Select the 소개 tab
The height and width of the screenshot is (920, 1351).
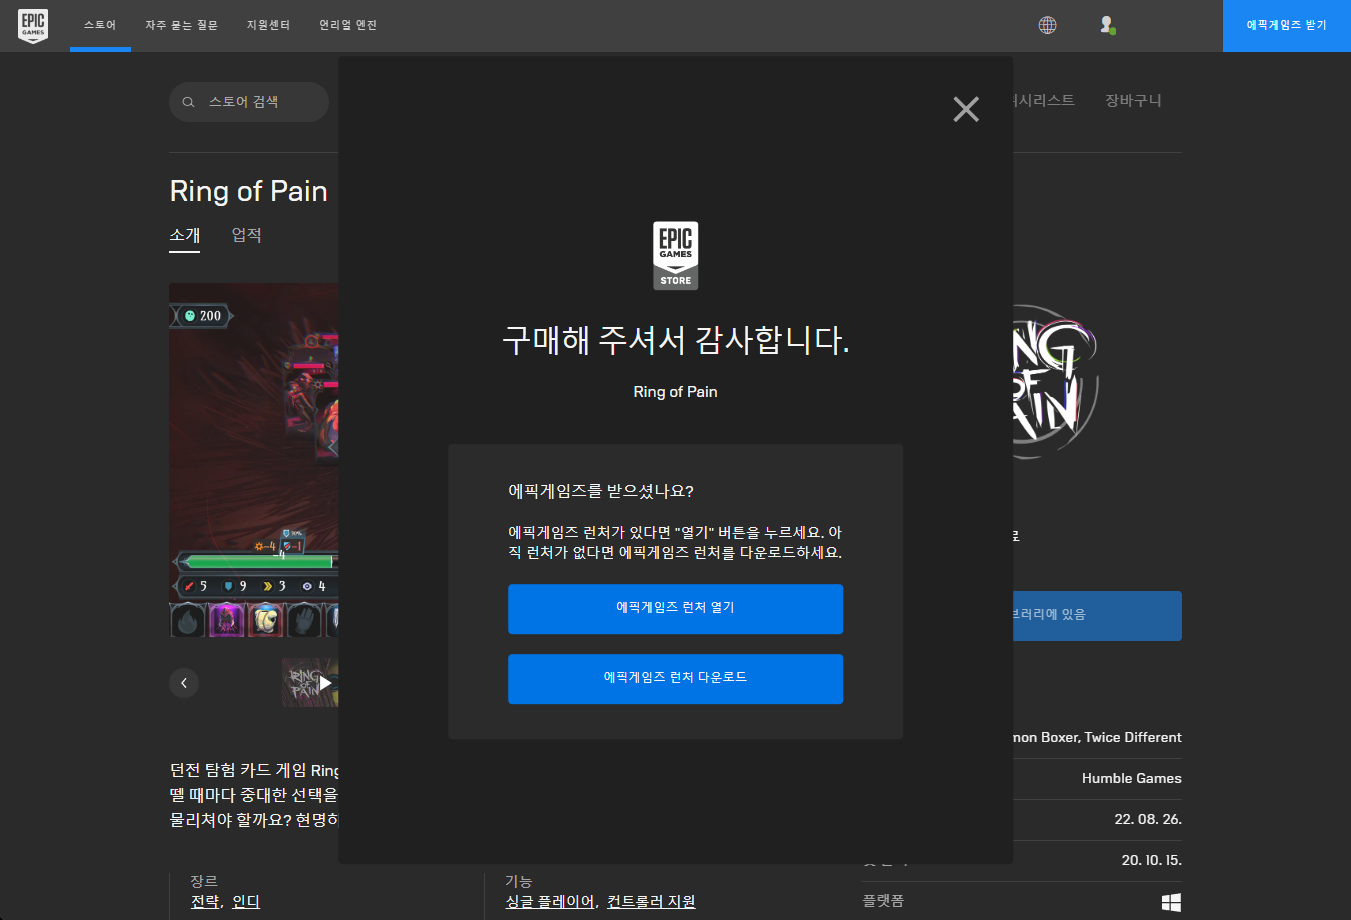coord(185,235)
